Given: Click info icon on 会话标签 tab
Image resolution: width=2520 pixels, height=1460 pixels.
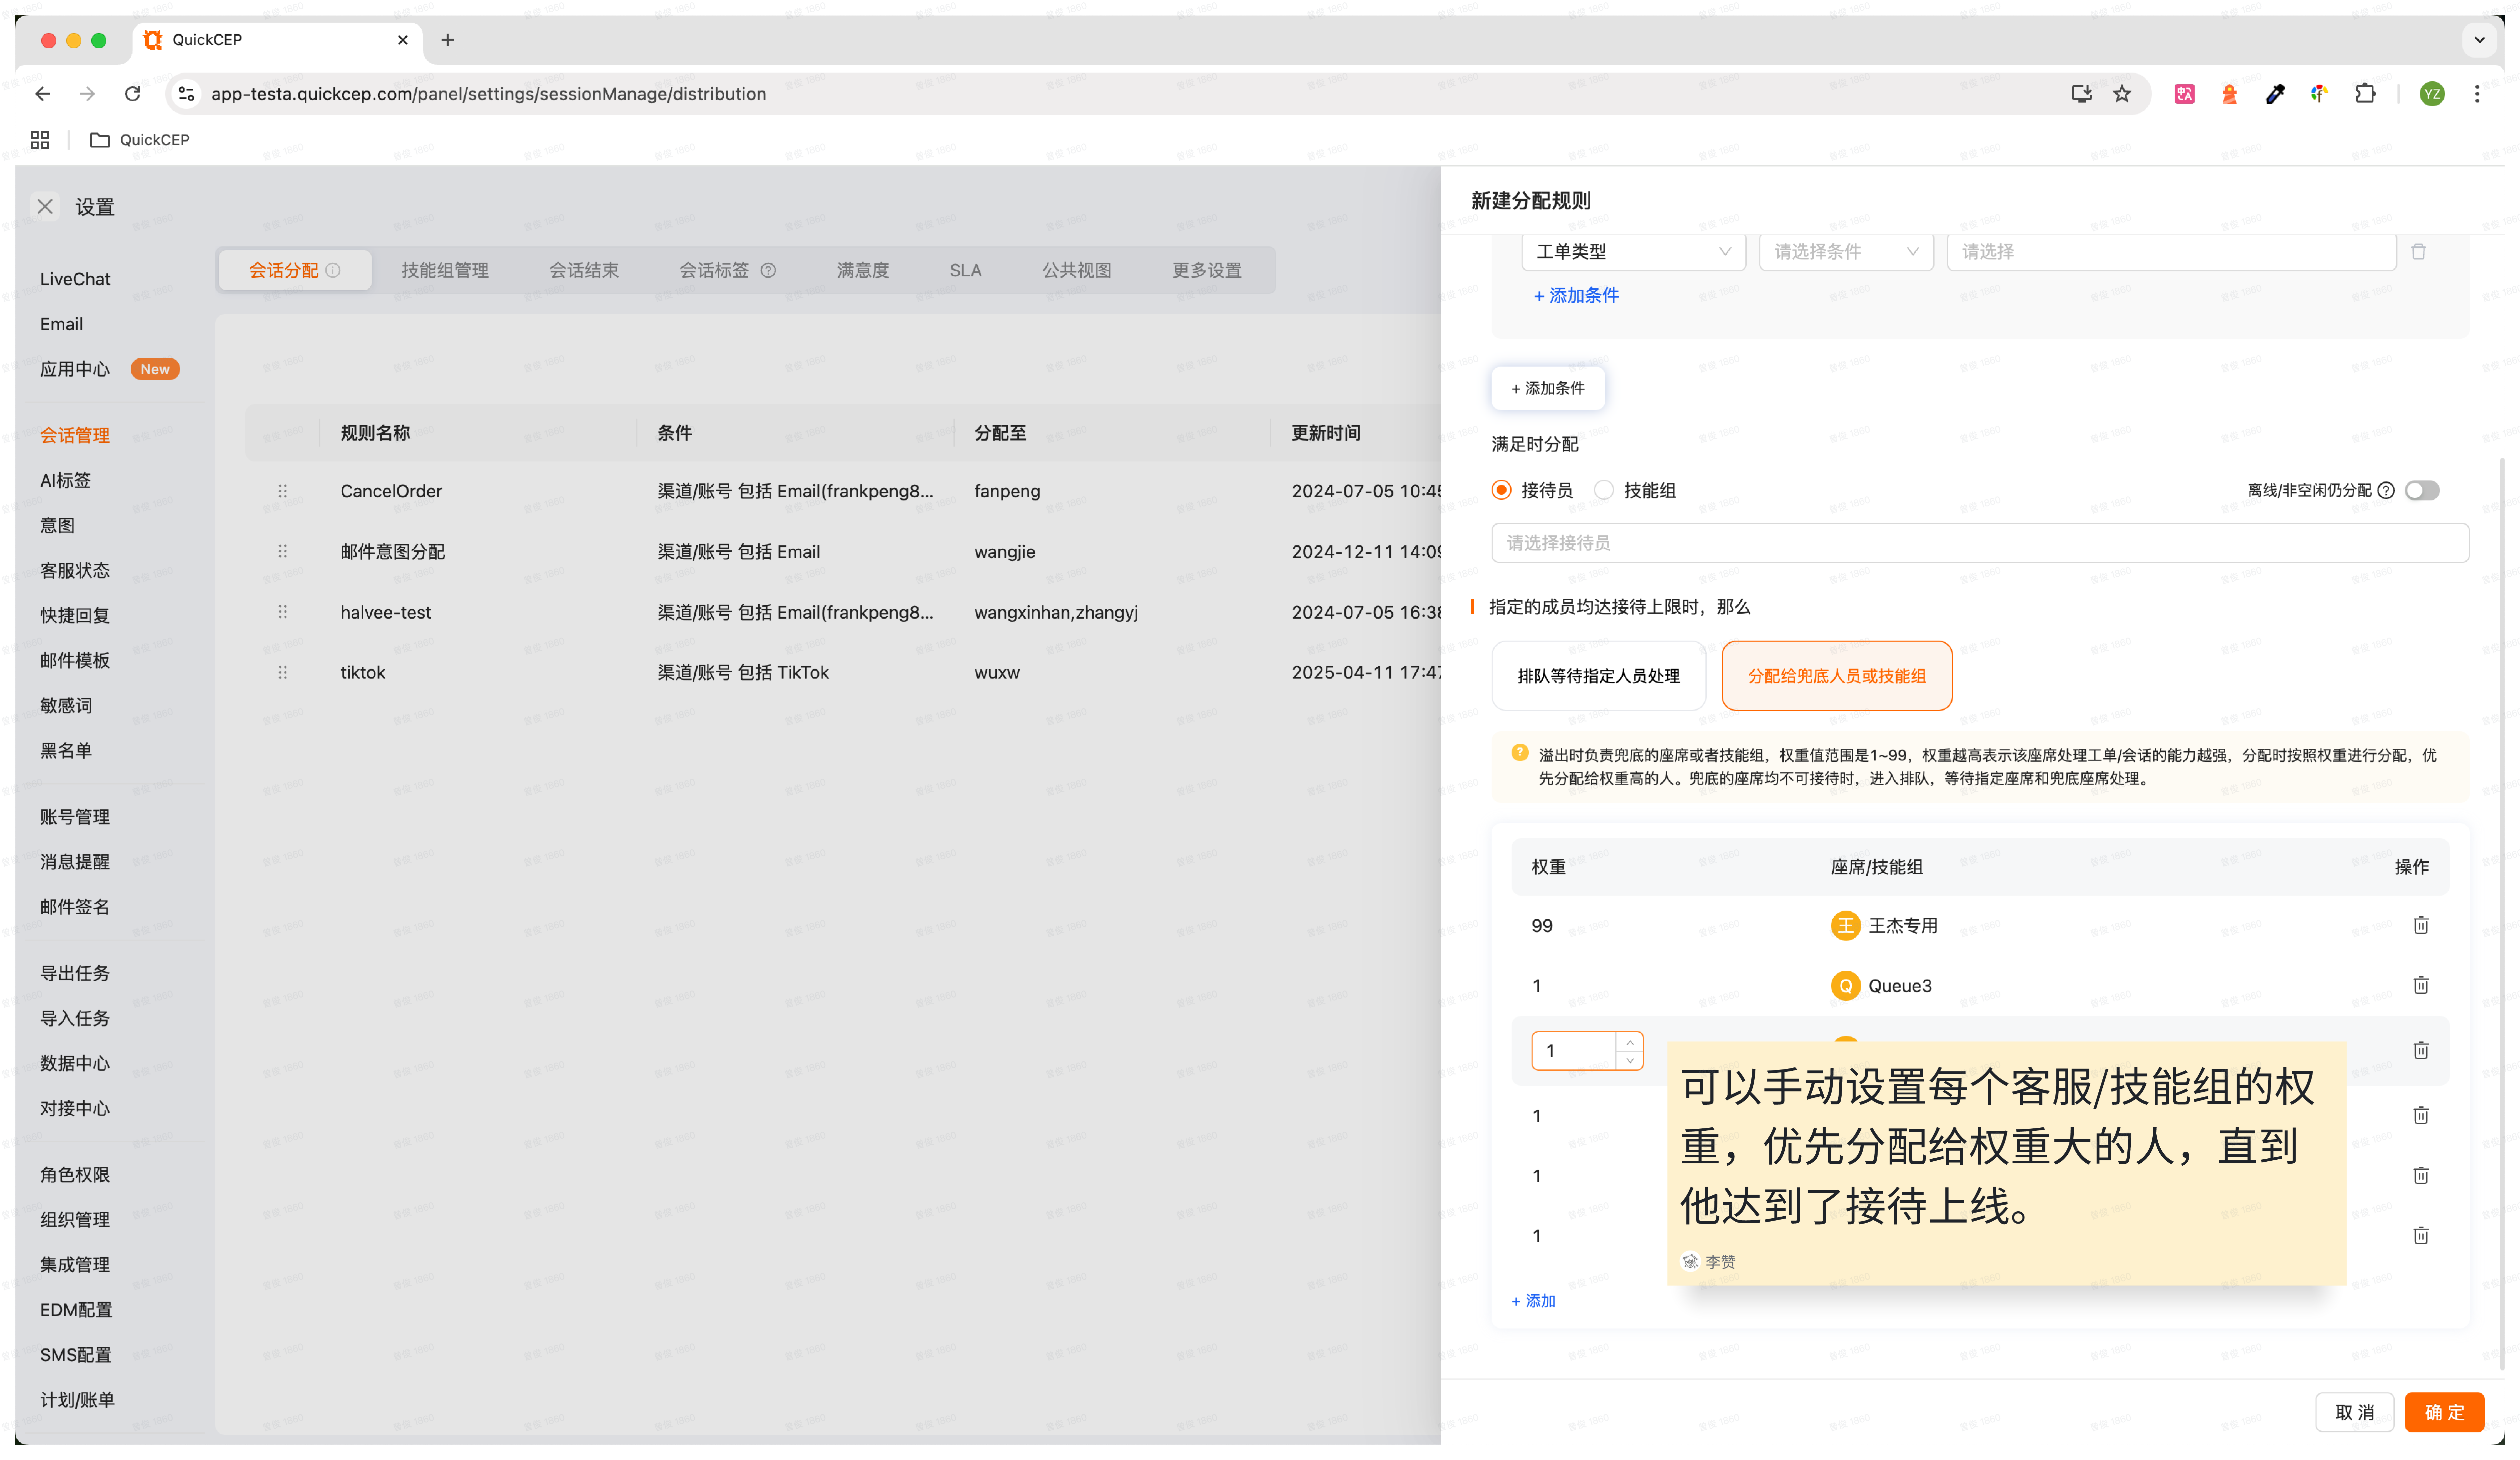Looking at the screenshot, I should 768,270.
